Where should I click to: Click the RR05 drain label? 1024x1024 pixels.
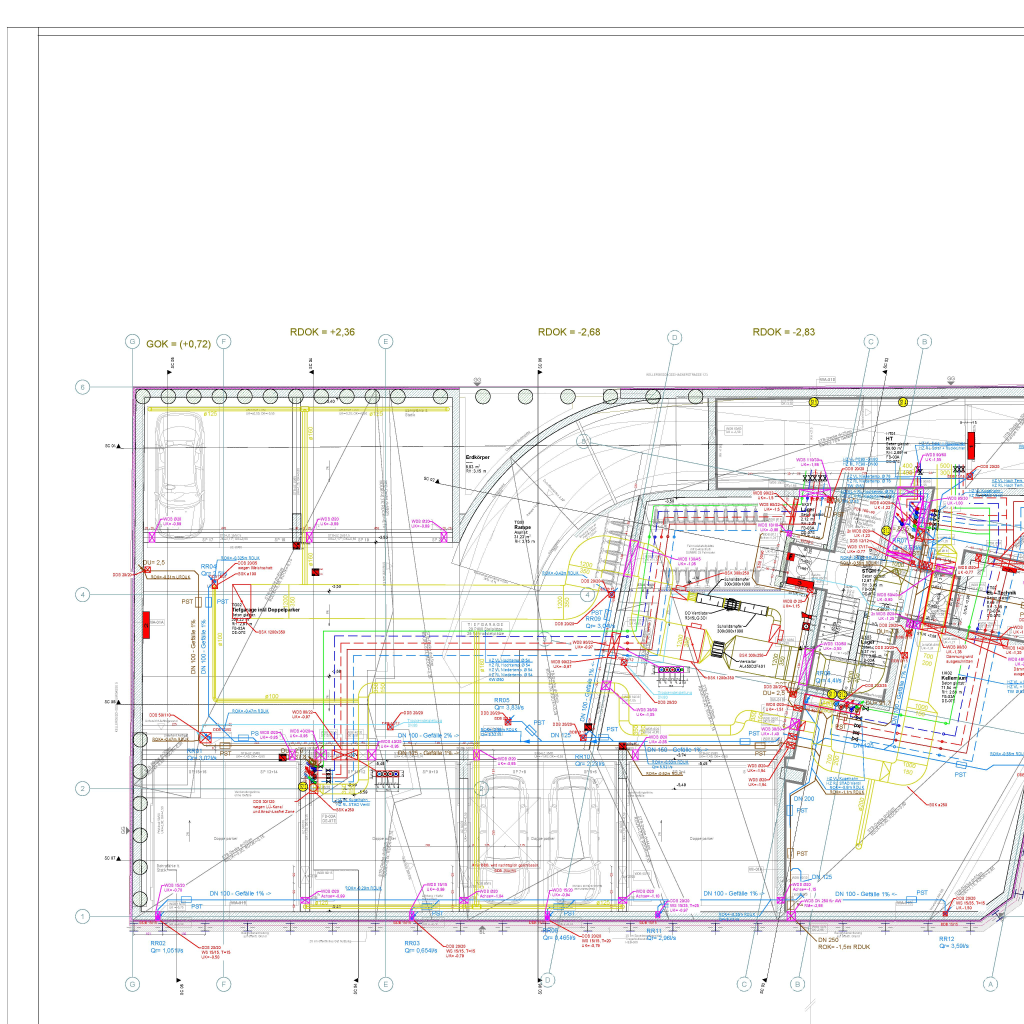tap(501, 700)
